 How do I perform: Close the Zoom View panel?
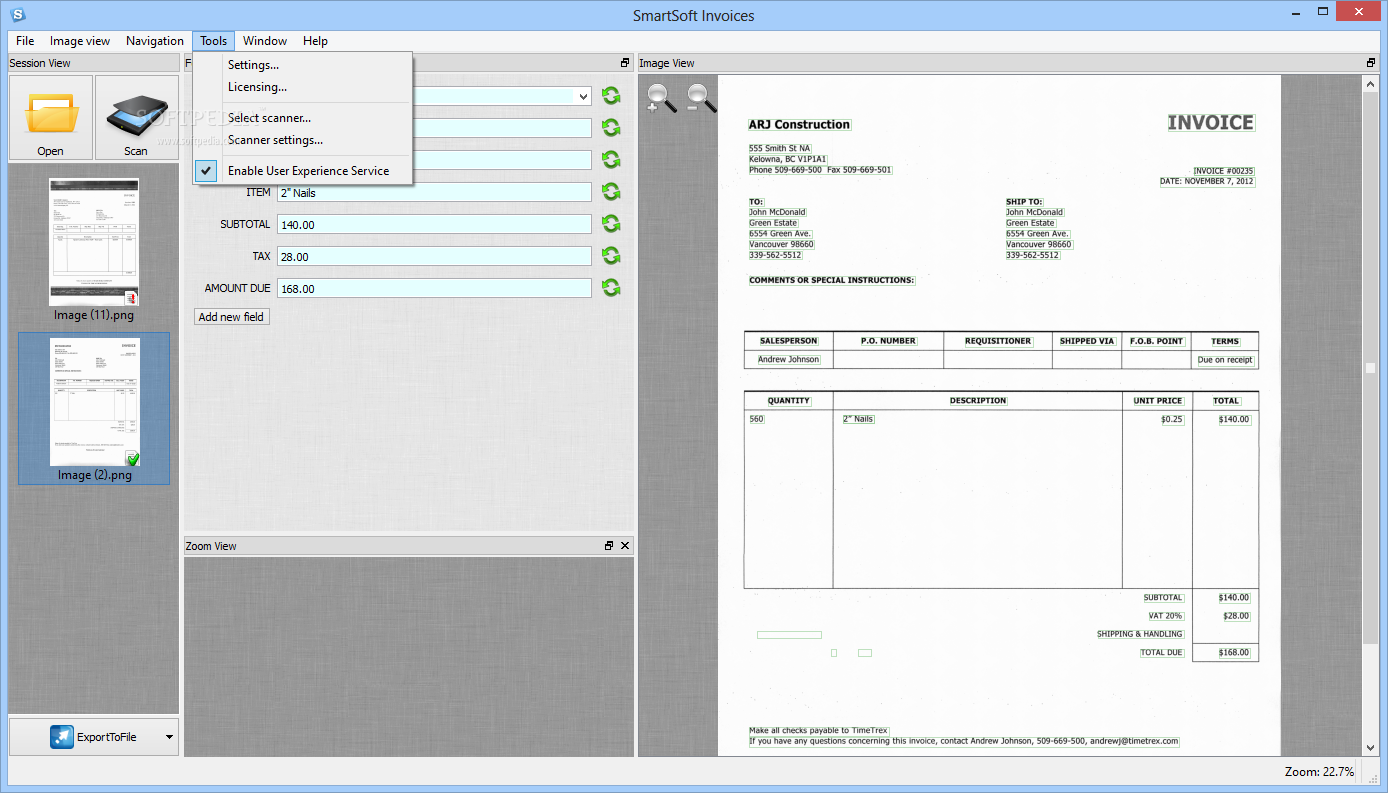(x=625, y=546)
